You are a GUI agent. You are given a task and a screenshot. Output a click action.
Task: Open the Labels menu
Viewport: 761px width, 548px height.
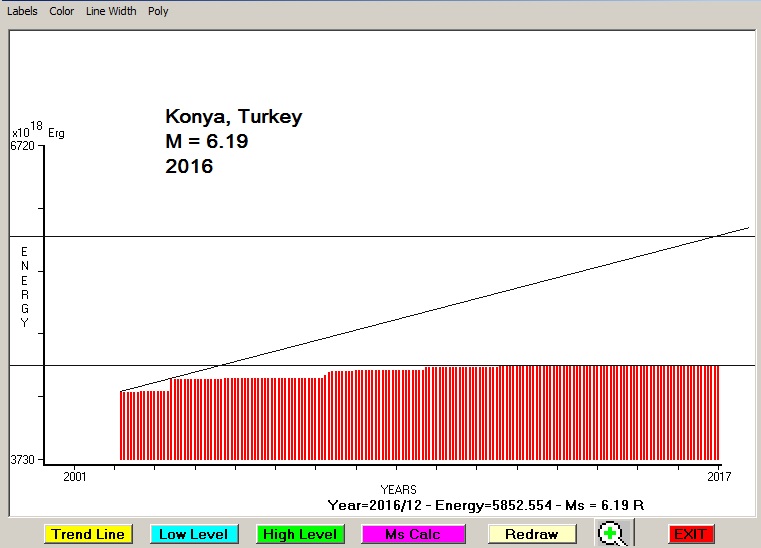(x=22, y=11)
